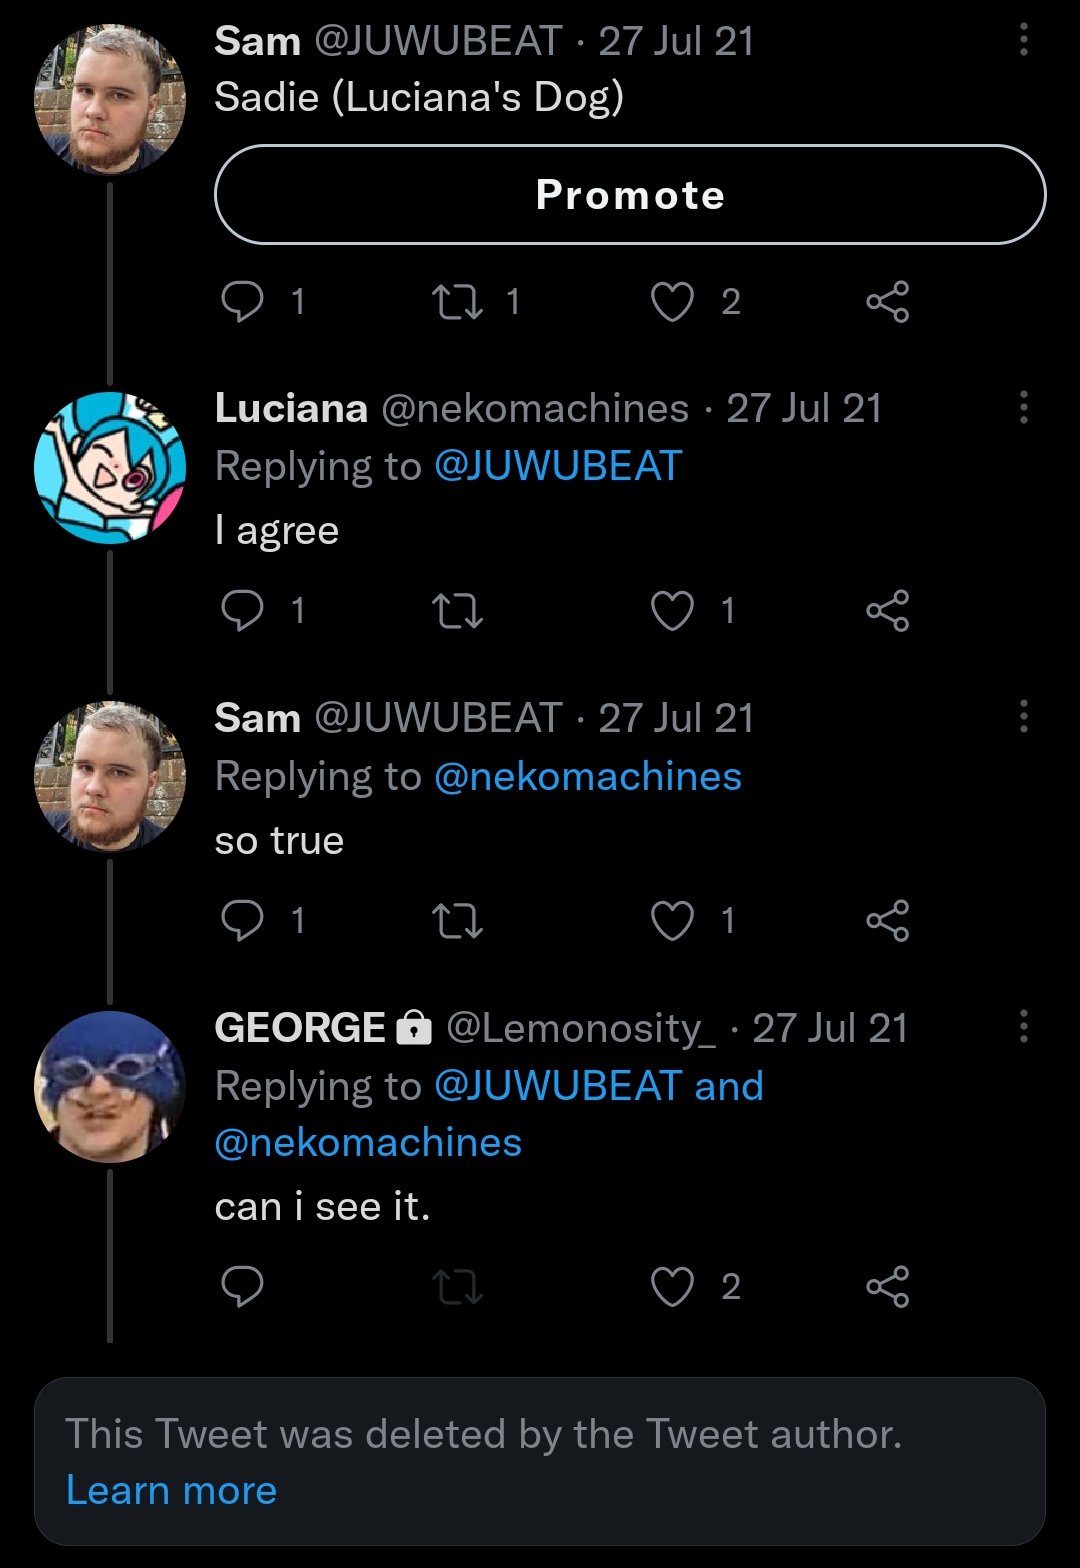Retweet Sam's Sadie (Luciana's Dog) tweet
This screenshot has width=1080, height=1568.
(x=456, y=301)
